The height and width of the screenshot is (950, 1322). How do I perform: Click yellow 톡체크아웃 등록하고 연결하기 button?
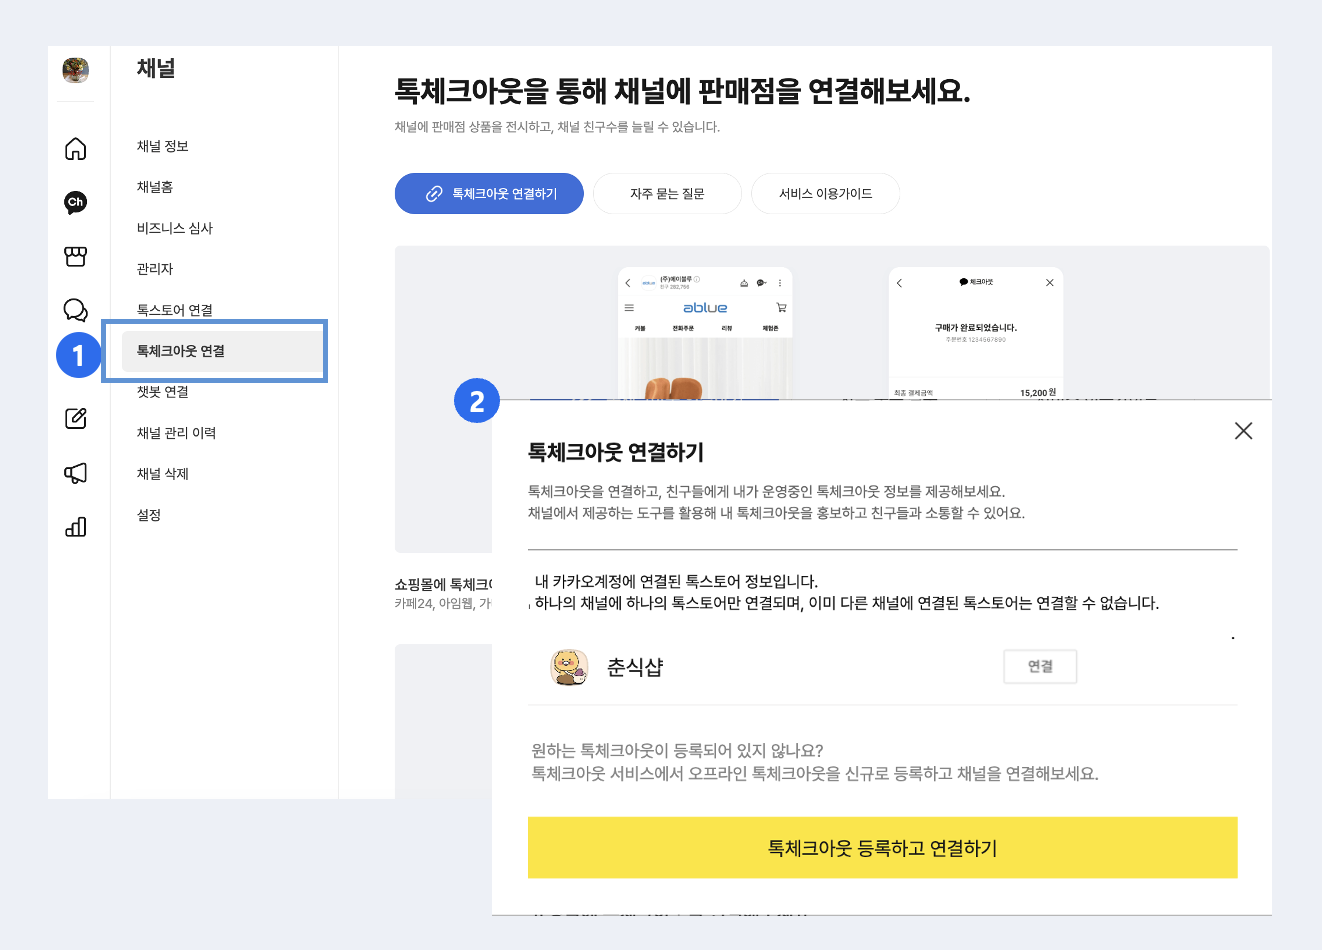pyautogui.click(x=882, y=848)
